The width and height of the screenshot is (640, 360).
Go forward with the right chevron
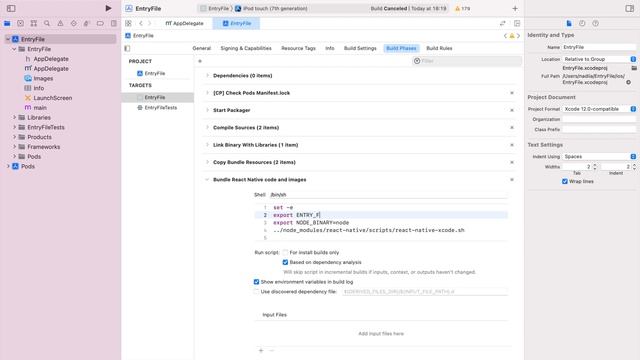point(149,23)
